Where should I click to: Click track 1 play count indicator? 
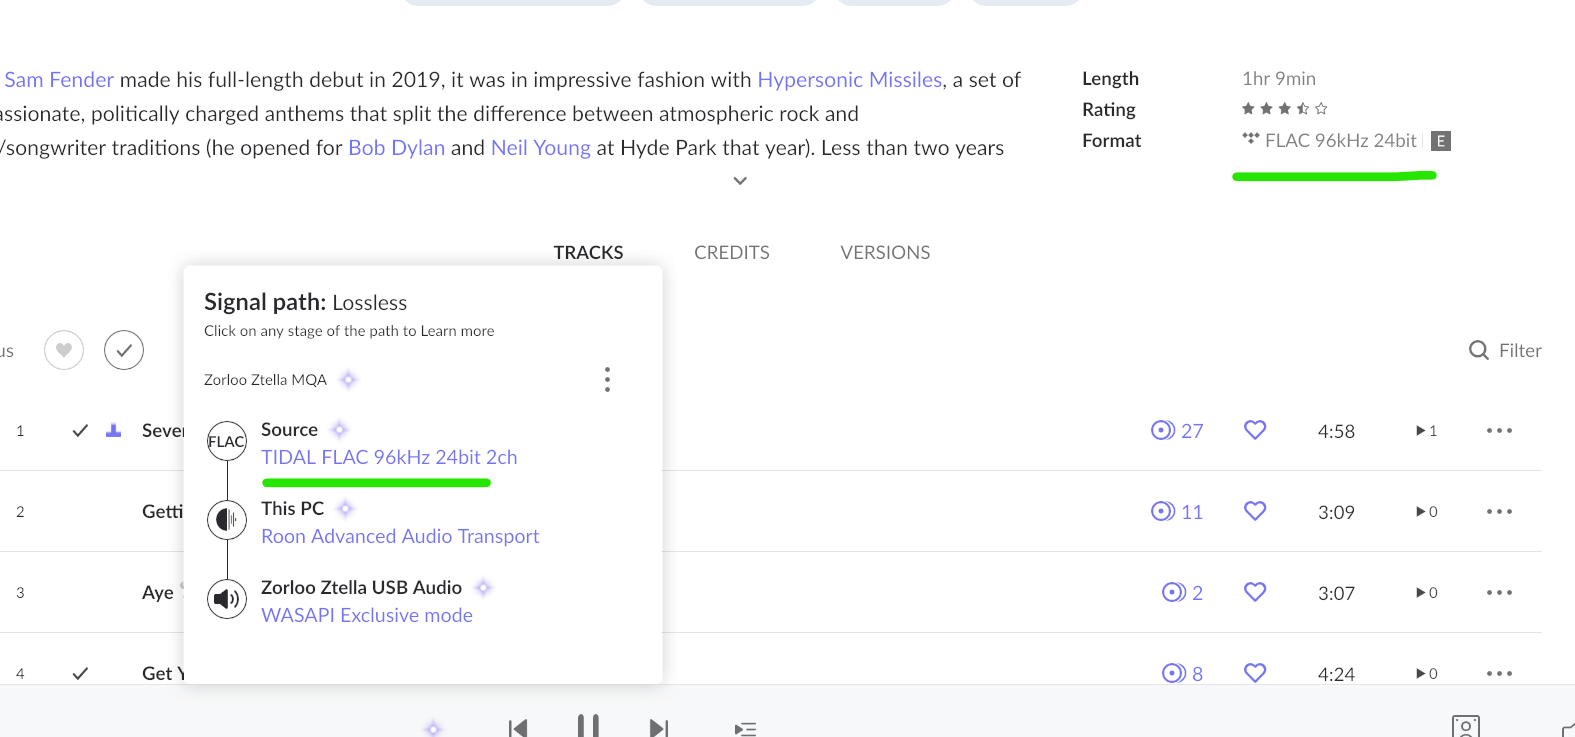tap(1426, 431)
